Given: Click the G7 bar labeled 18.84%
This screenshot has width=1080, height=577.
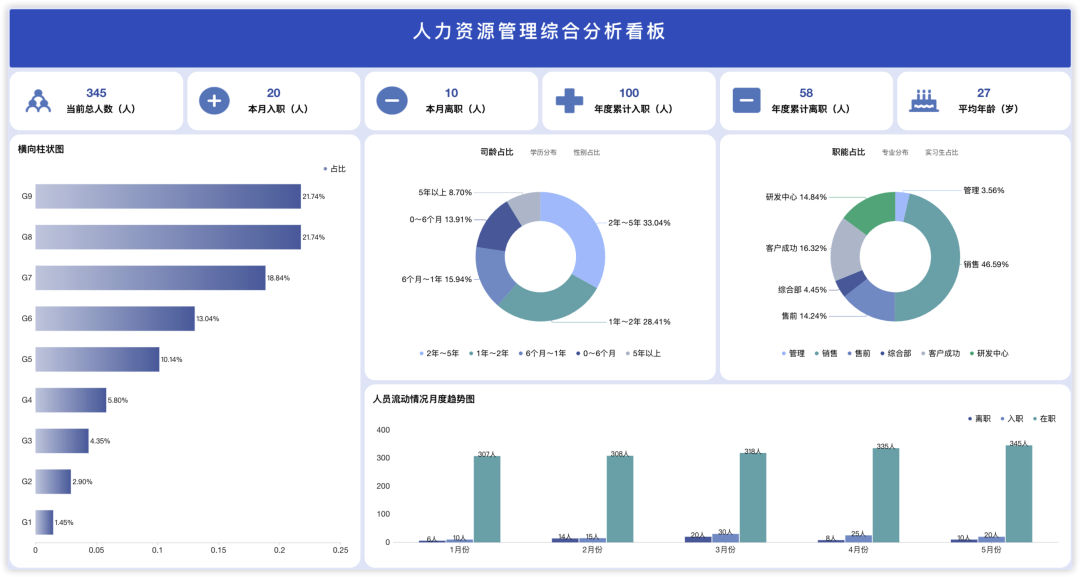Looking at the screenshot, I should point(150,277).
